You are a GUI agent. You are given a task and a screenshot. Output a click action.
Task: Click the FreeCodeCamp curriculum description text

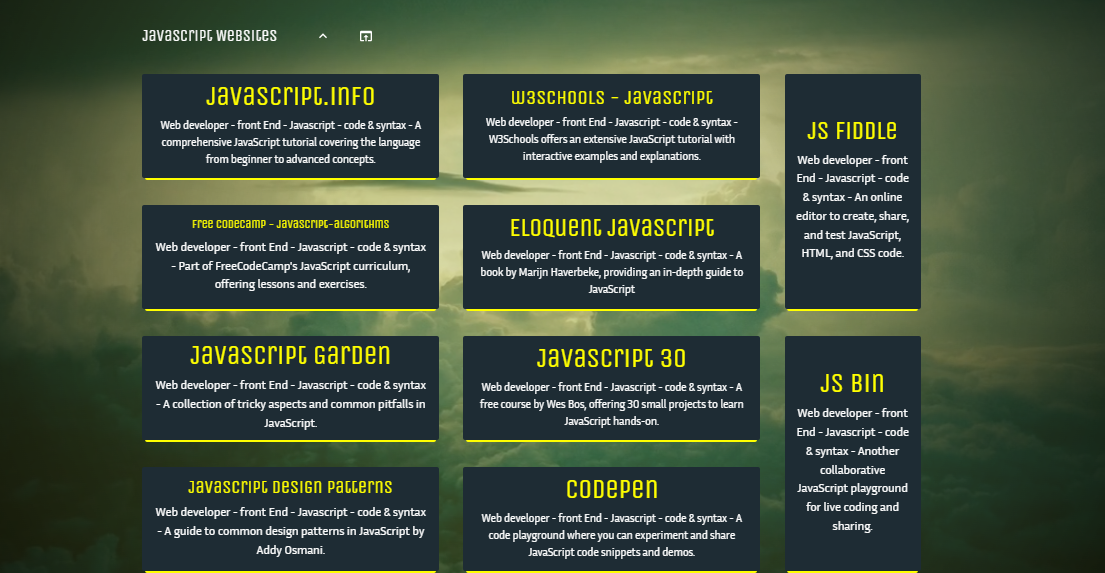click(x=290, y=266)
